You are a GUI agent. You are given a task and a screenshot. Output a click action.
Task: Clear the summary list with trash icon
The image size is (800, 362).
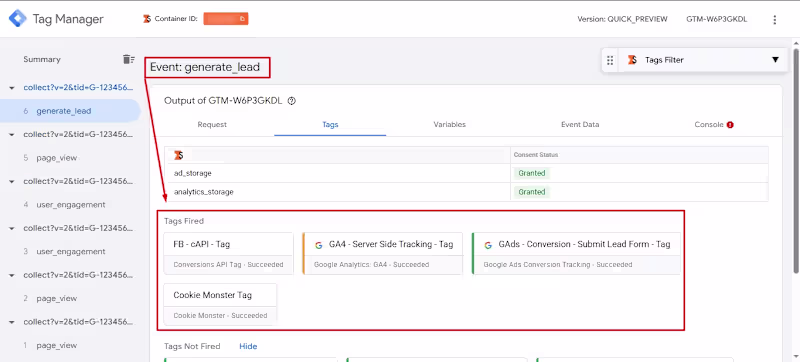(x=129, y=59)
